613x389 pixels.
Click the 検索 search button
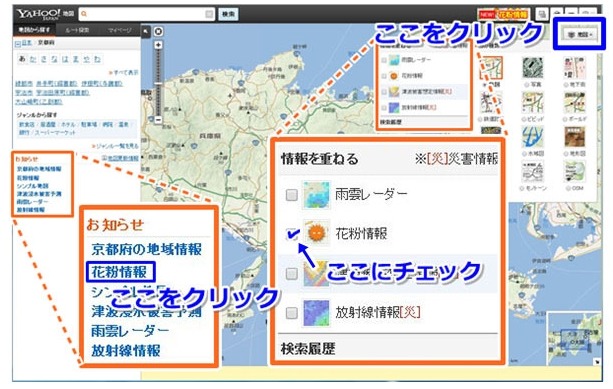point(228,14)
